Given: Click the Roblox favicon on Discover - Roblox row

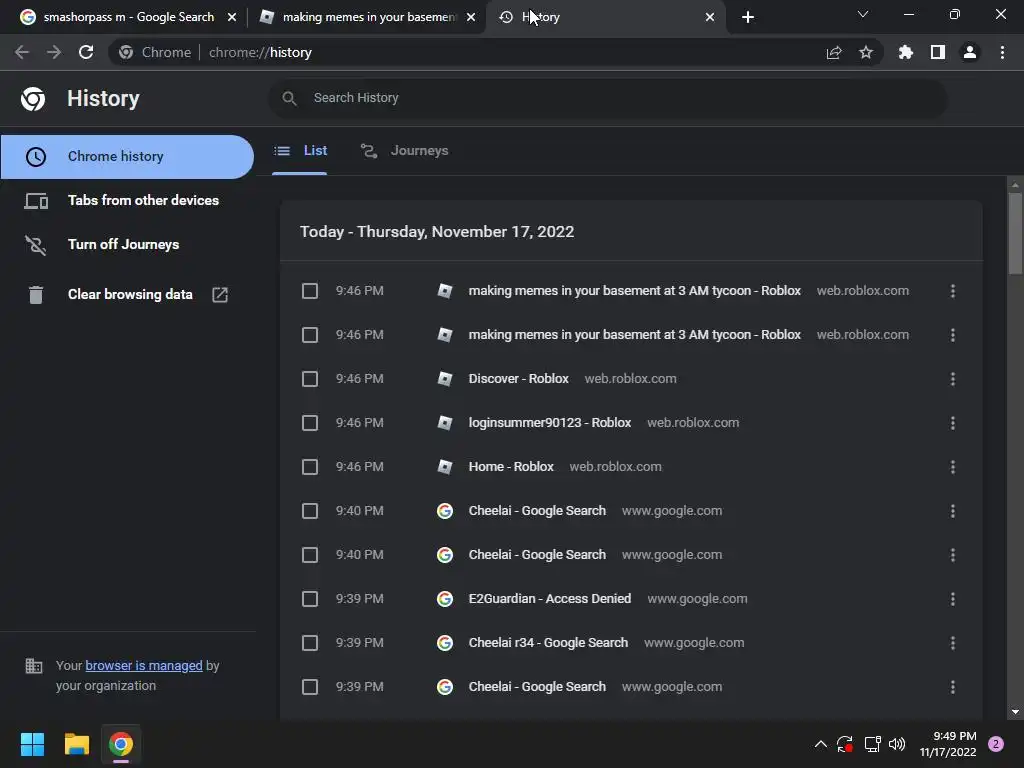Looking at the screenshot, I should (x=445, y=379).
